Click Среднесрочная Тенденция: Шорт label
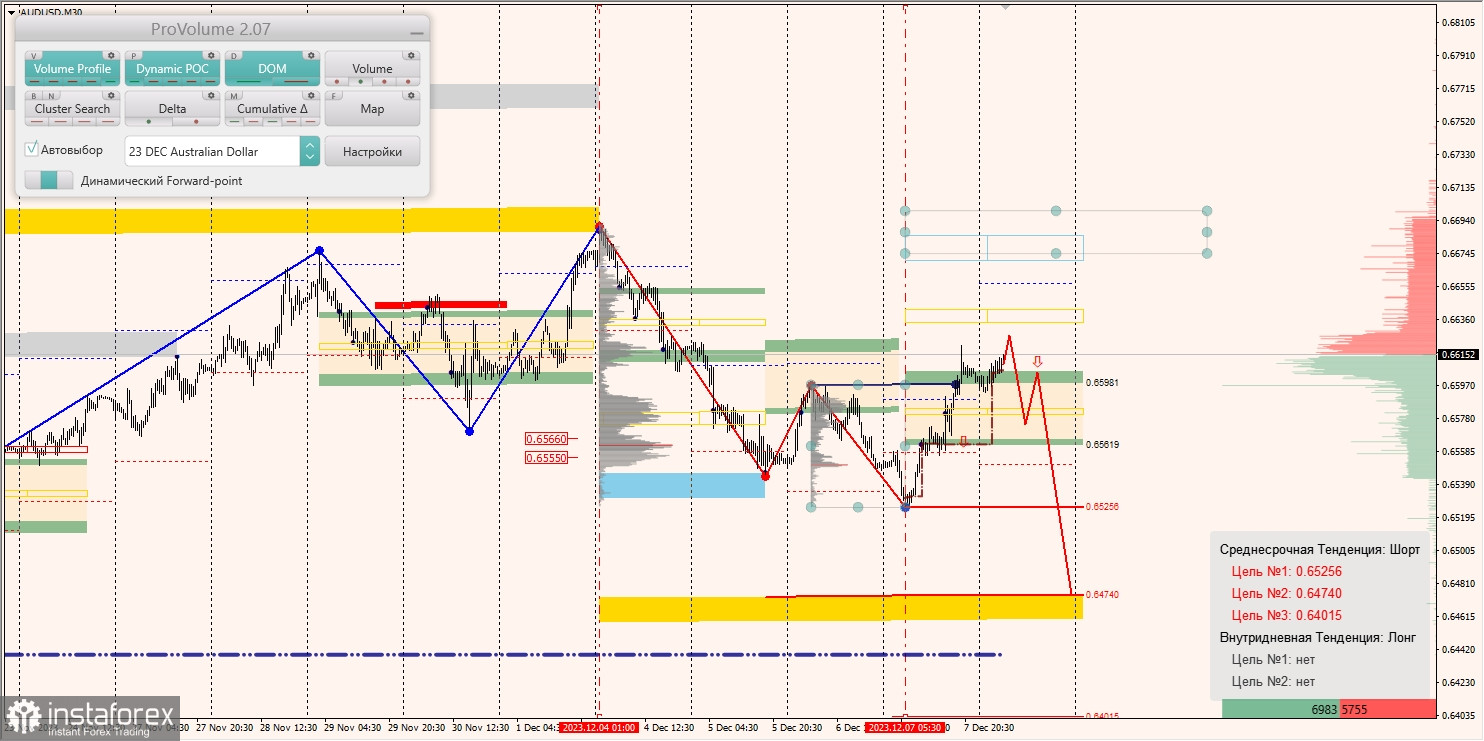Image resolution: width=1484 pixels, height=741 pixels. (1319, 549)
